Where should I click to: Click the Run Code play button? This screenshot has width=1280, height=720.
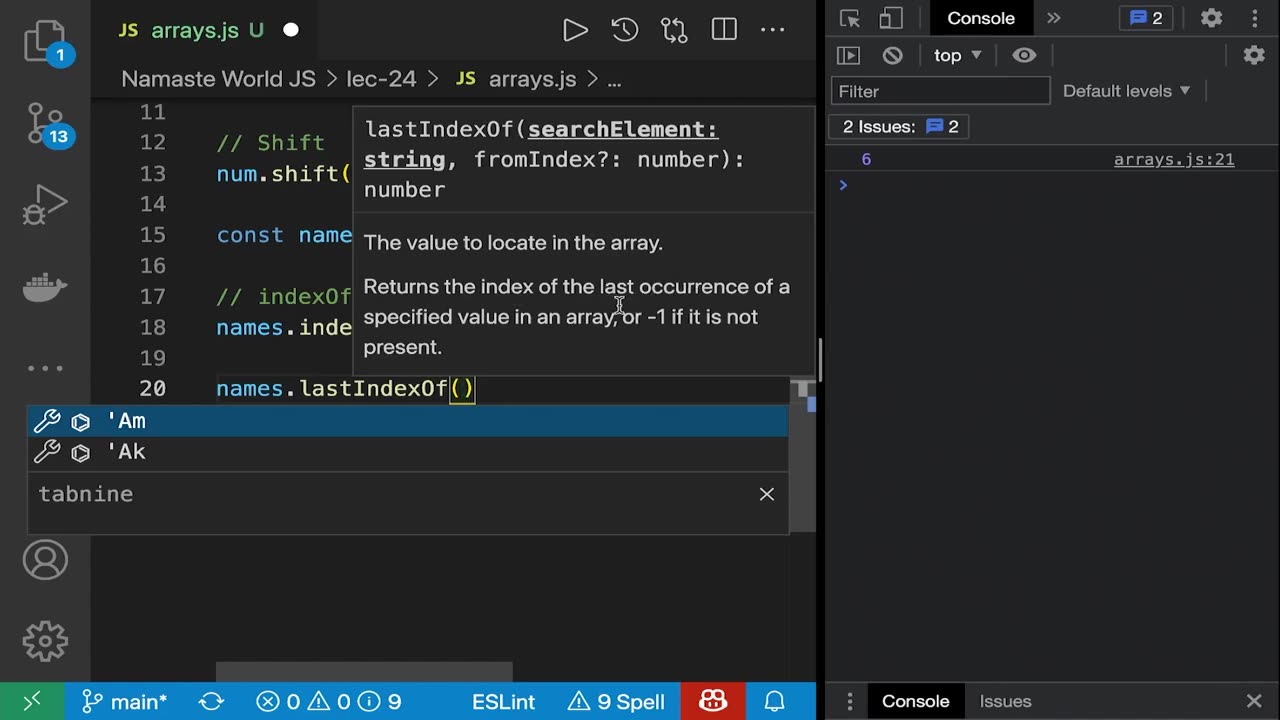tap(575, 31)
